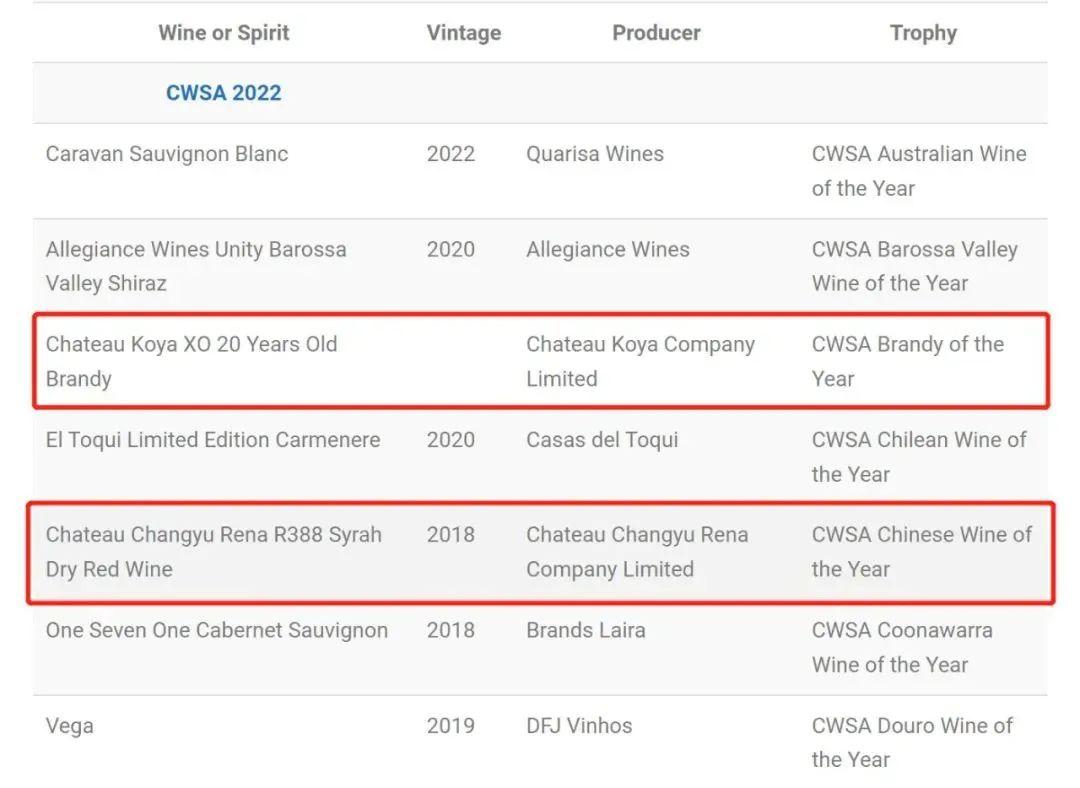Click the Casas del Toqui producer cell
Screen dimensions: 1080x788
[x=602, y=440]
